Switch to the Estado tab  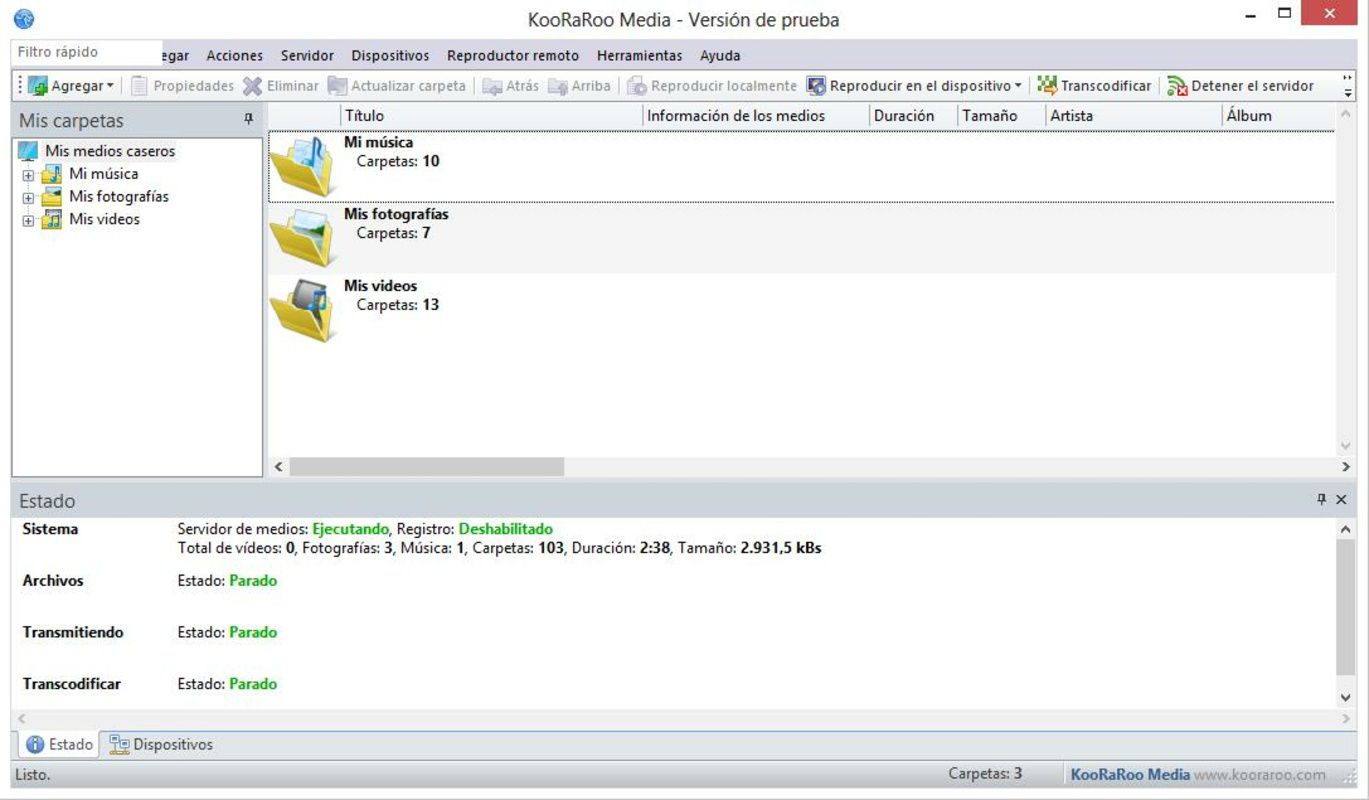(59, 745)
